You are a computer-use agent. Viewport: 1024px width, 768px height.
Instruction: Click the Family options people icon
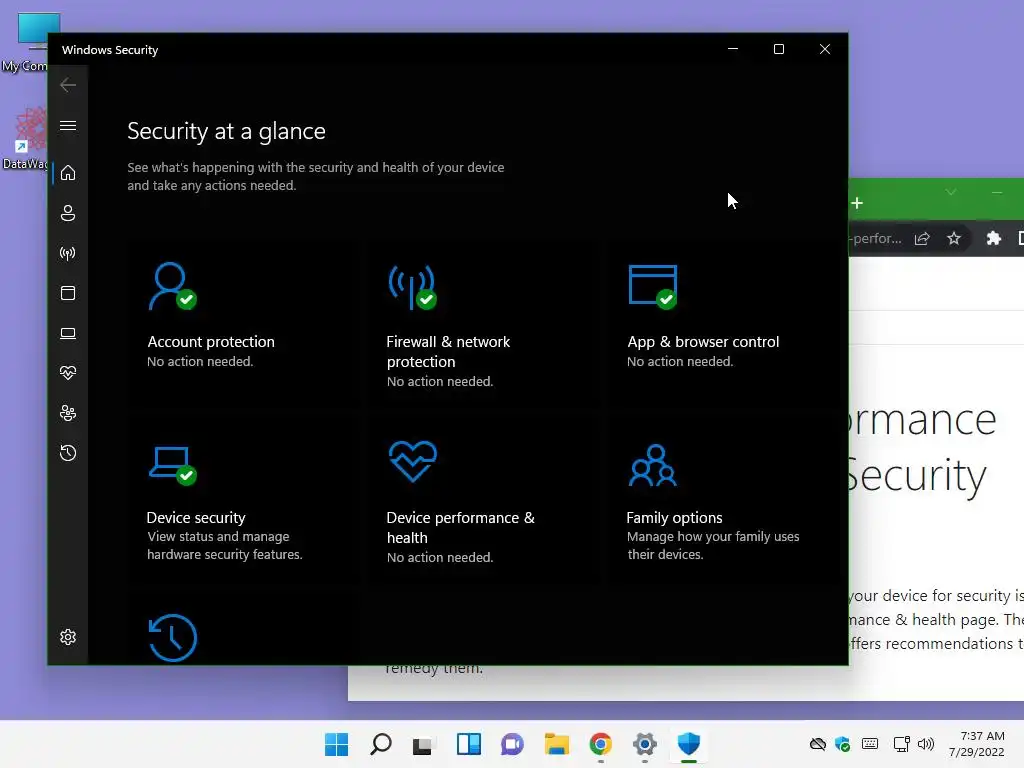tap(652, 465)
